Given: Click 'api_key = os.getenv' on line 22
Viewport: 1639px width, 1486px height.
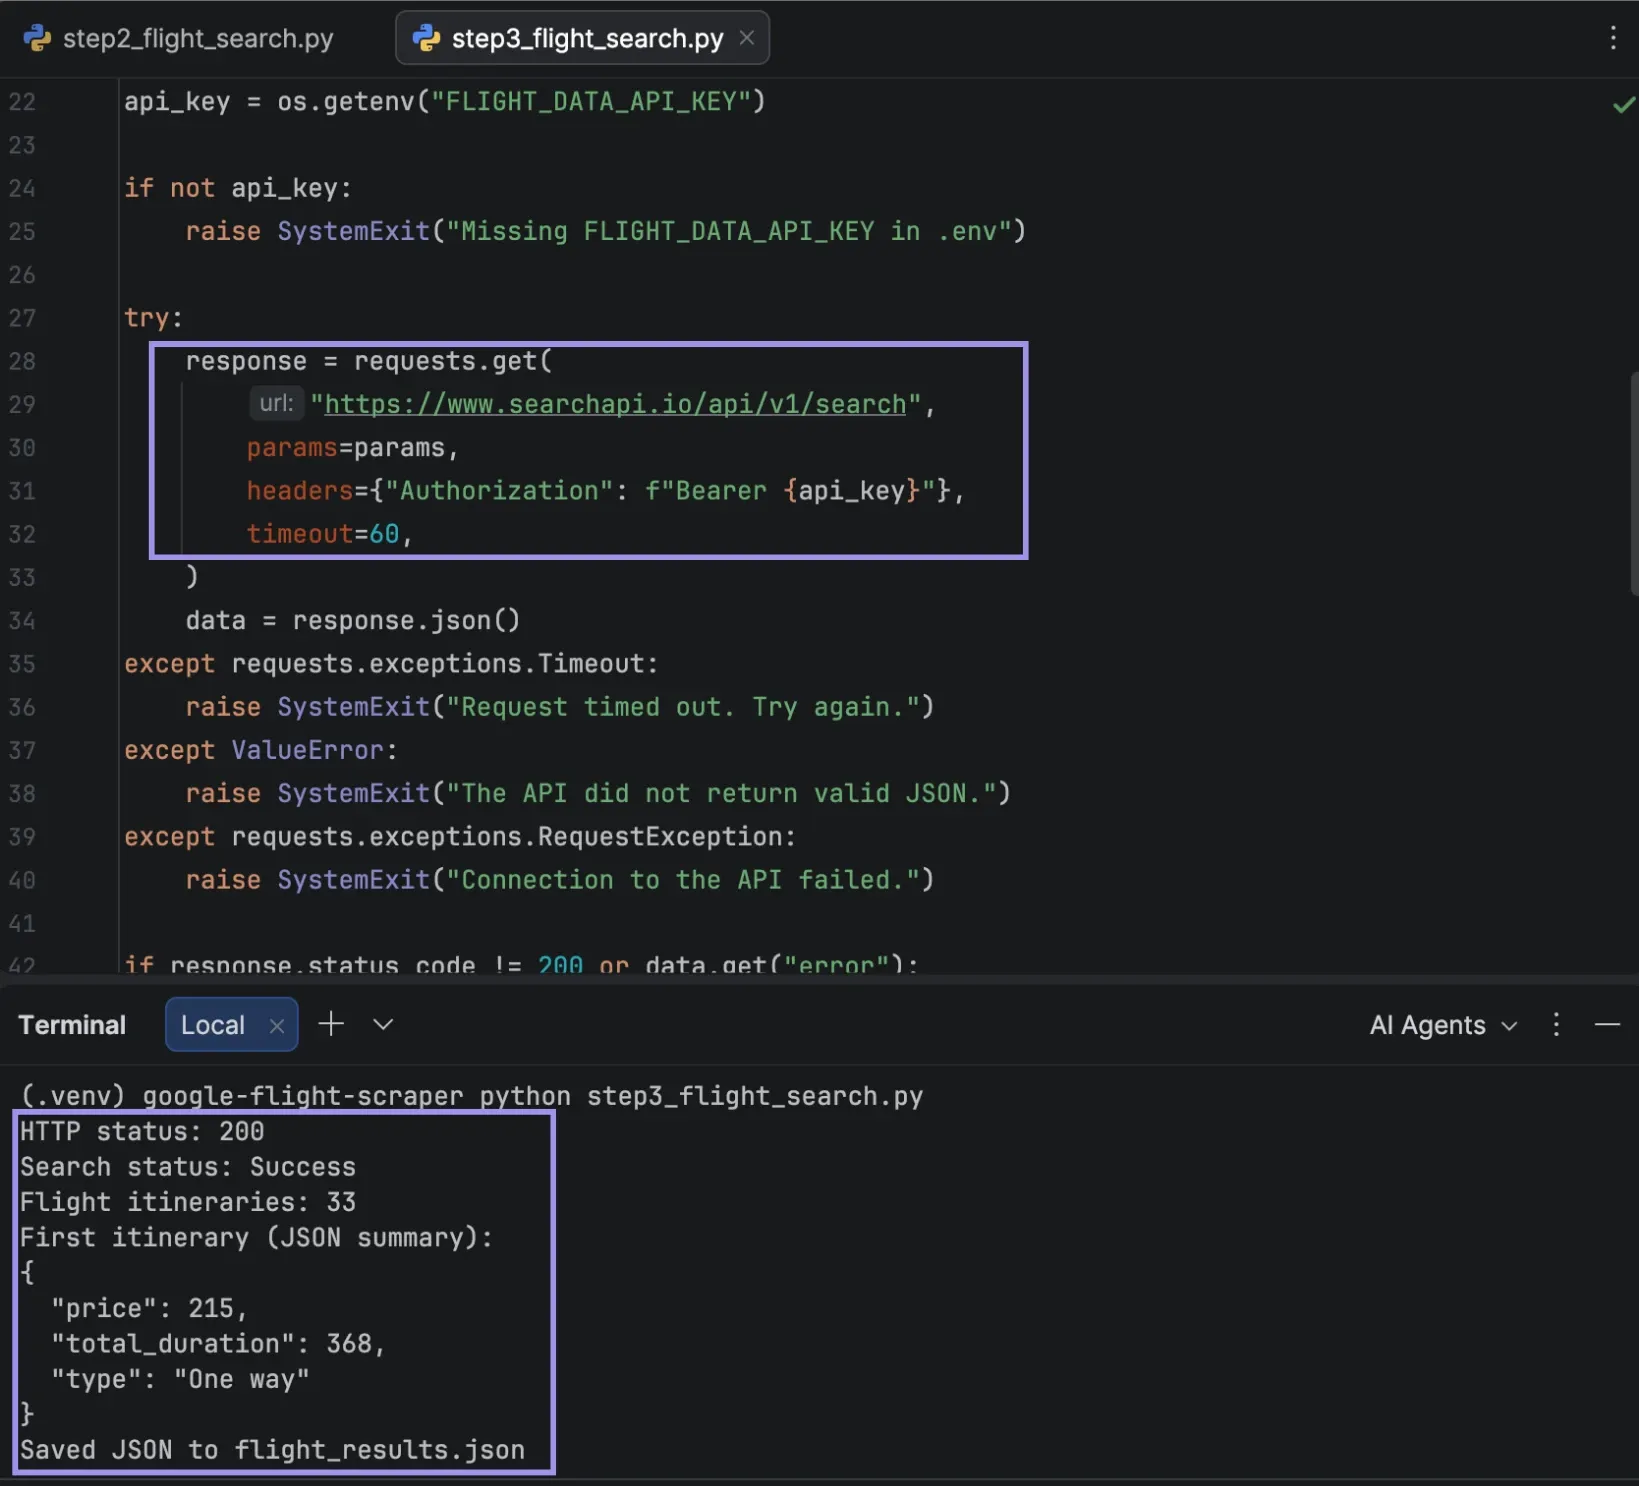Looking at the screenshot, I should (445, 101).
